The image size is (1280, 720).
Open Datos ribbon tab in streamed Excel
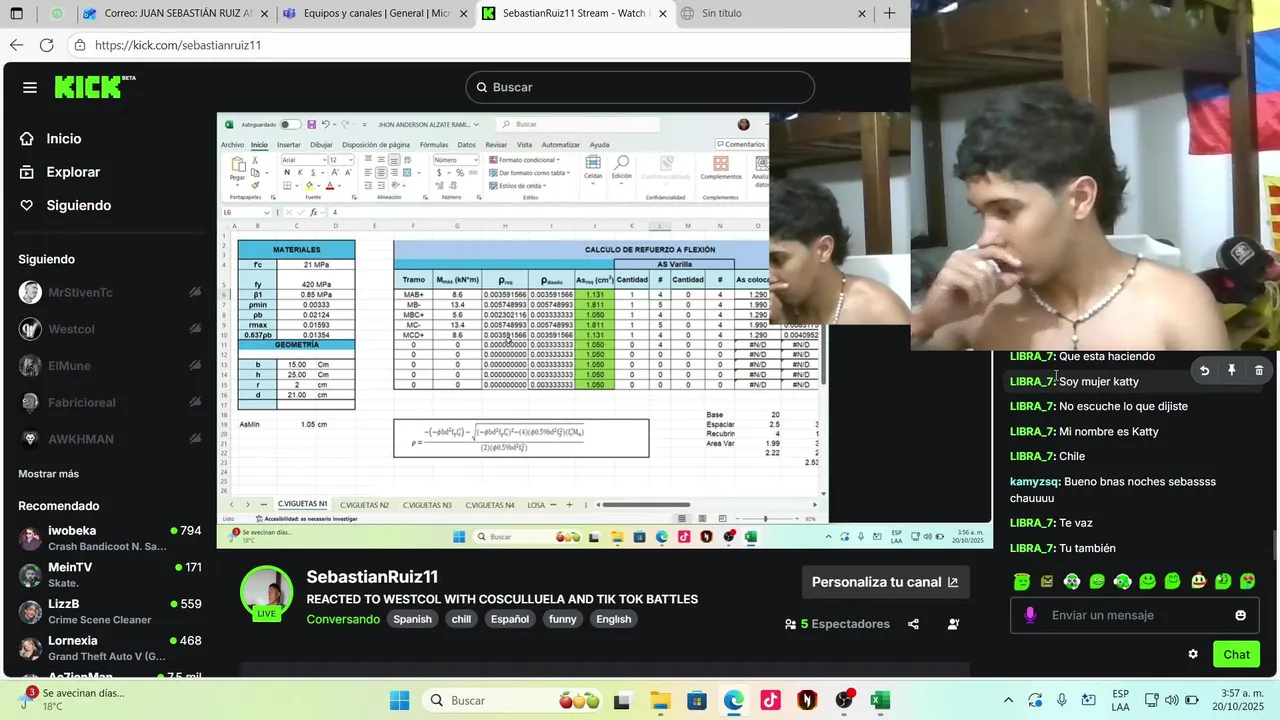tap(466, 145)
